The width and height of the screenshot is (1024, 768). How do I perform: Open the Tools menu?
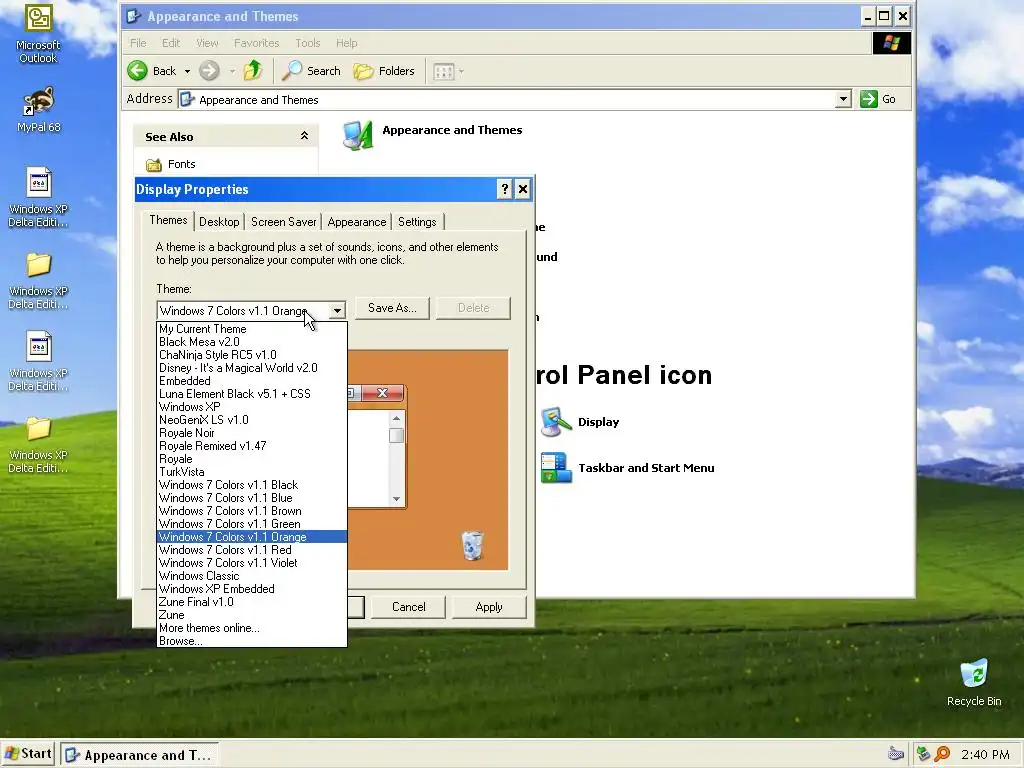click(308, 43)
